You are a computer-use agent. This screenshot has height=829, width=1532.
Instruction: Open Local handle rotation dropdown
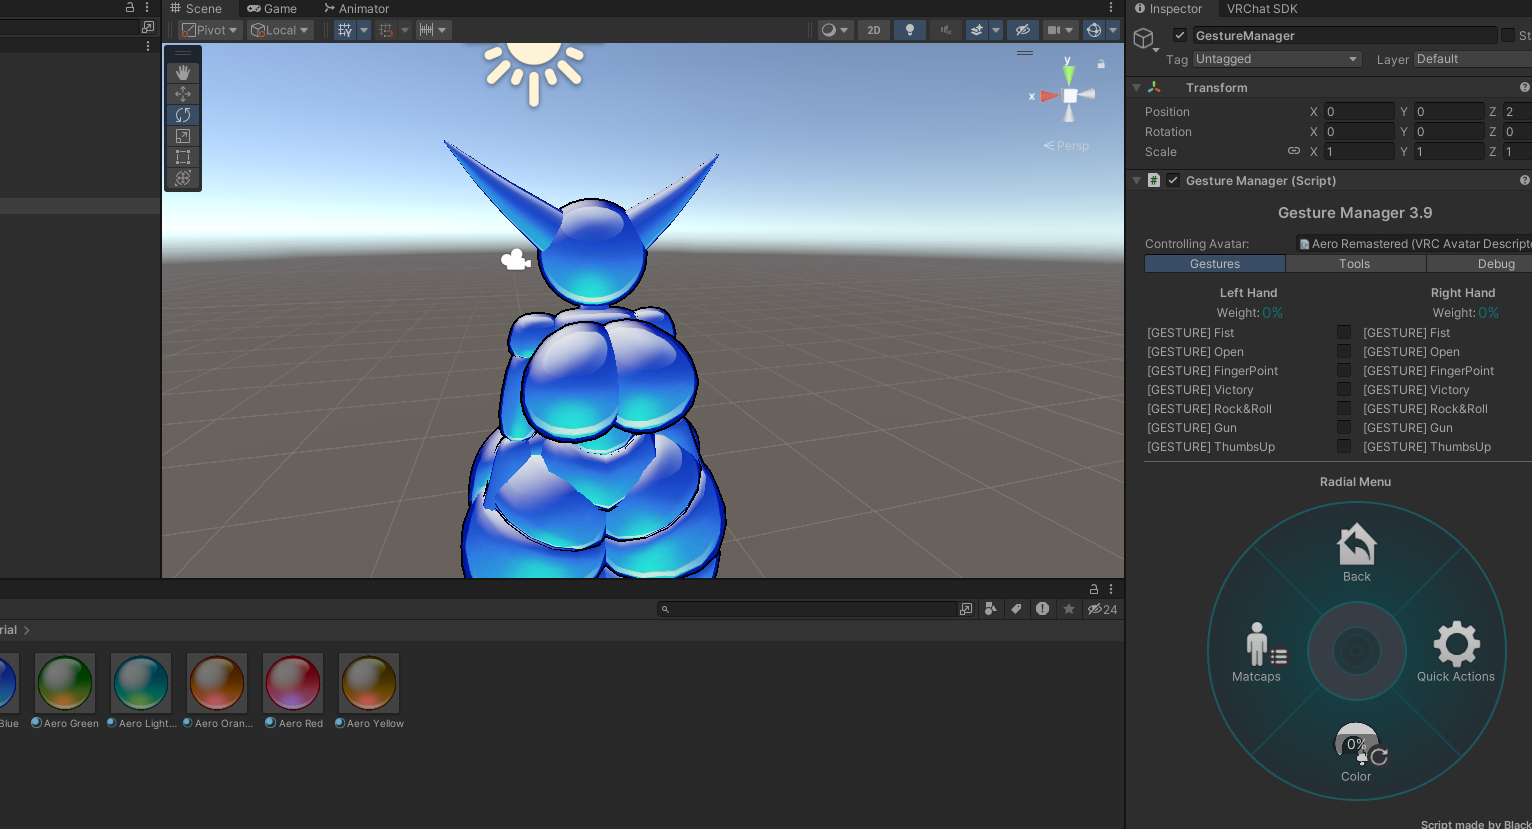click(x=280, y=30)
